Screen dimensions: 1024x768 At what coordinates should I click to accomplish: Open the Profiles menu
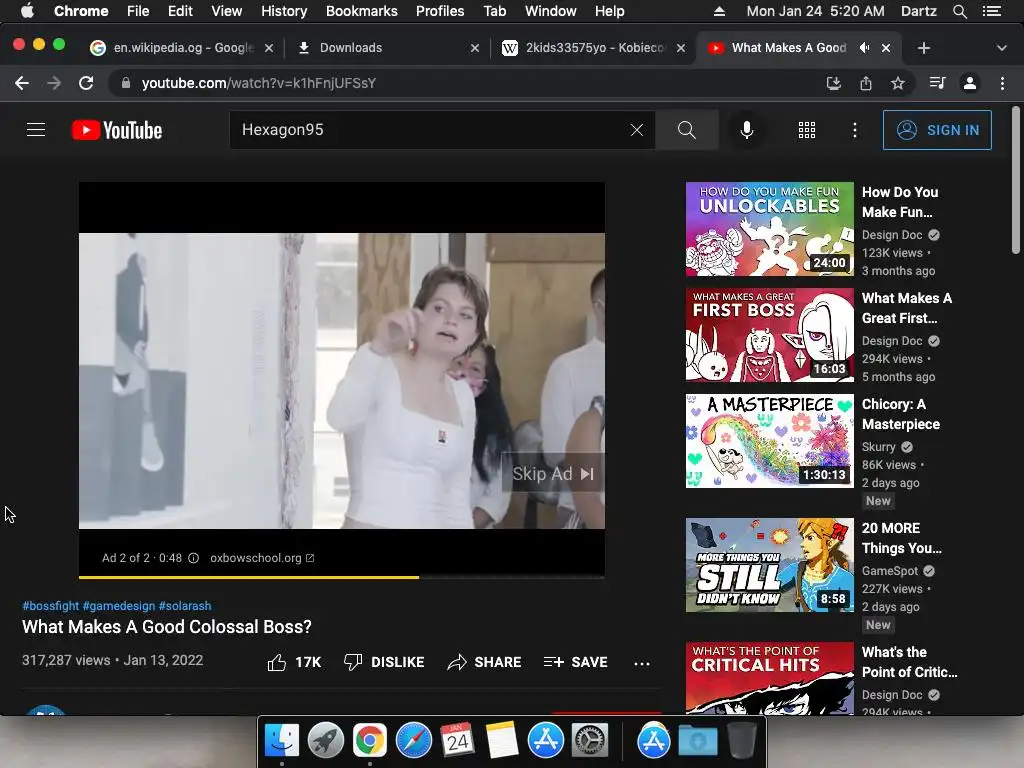440,11
